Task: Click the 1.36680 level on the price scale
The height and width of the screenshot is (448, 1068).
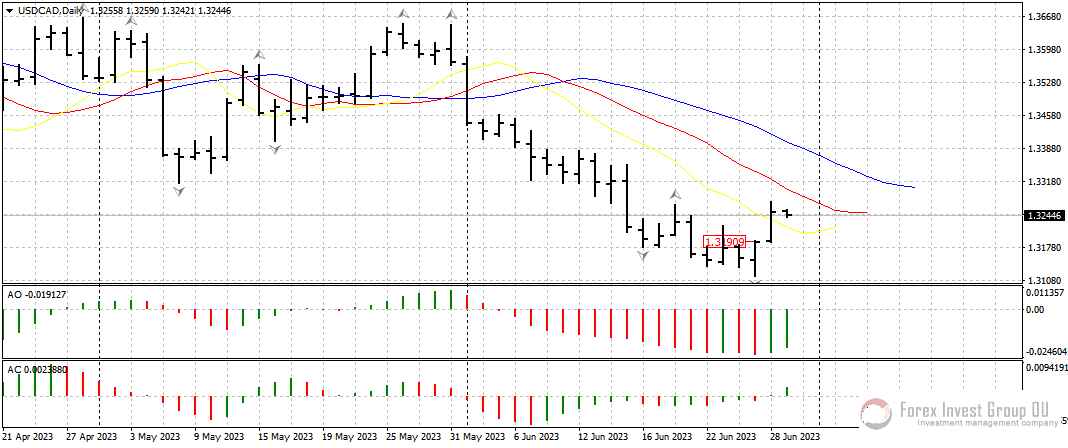Action: coord(1043,17)
